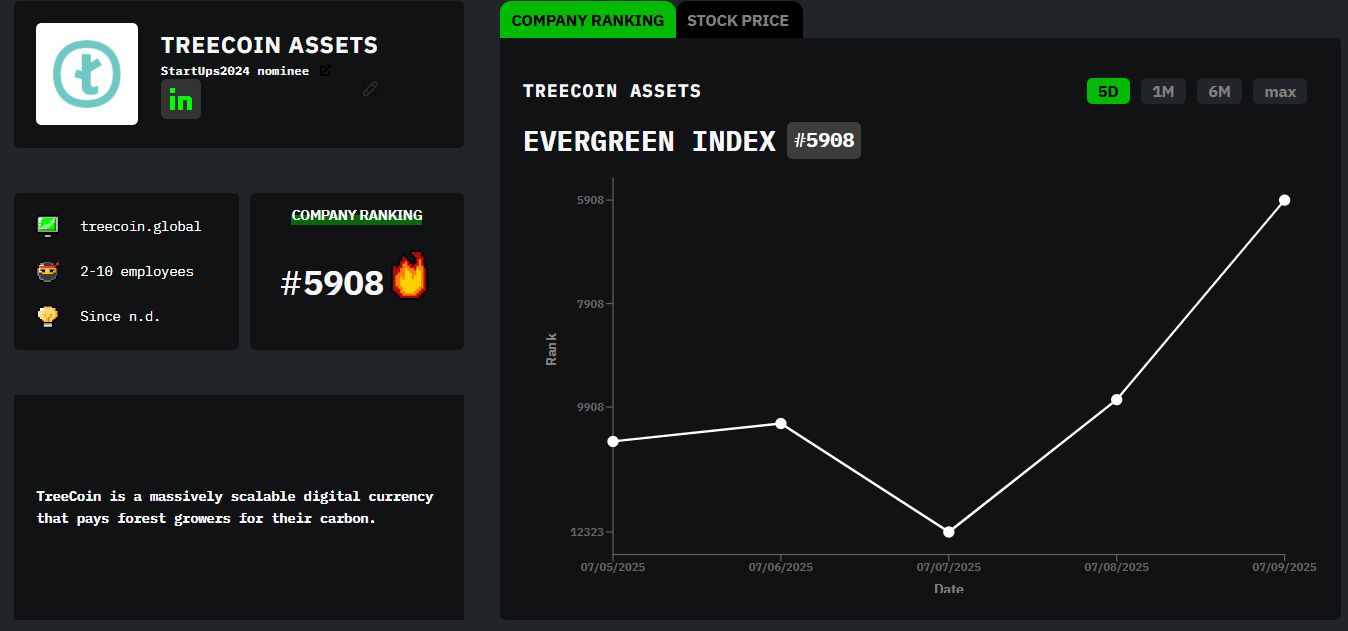Select the 1M chart range
Image resolution: width=1348 pixels, height=631 pixels.
1163,91
